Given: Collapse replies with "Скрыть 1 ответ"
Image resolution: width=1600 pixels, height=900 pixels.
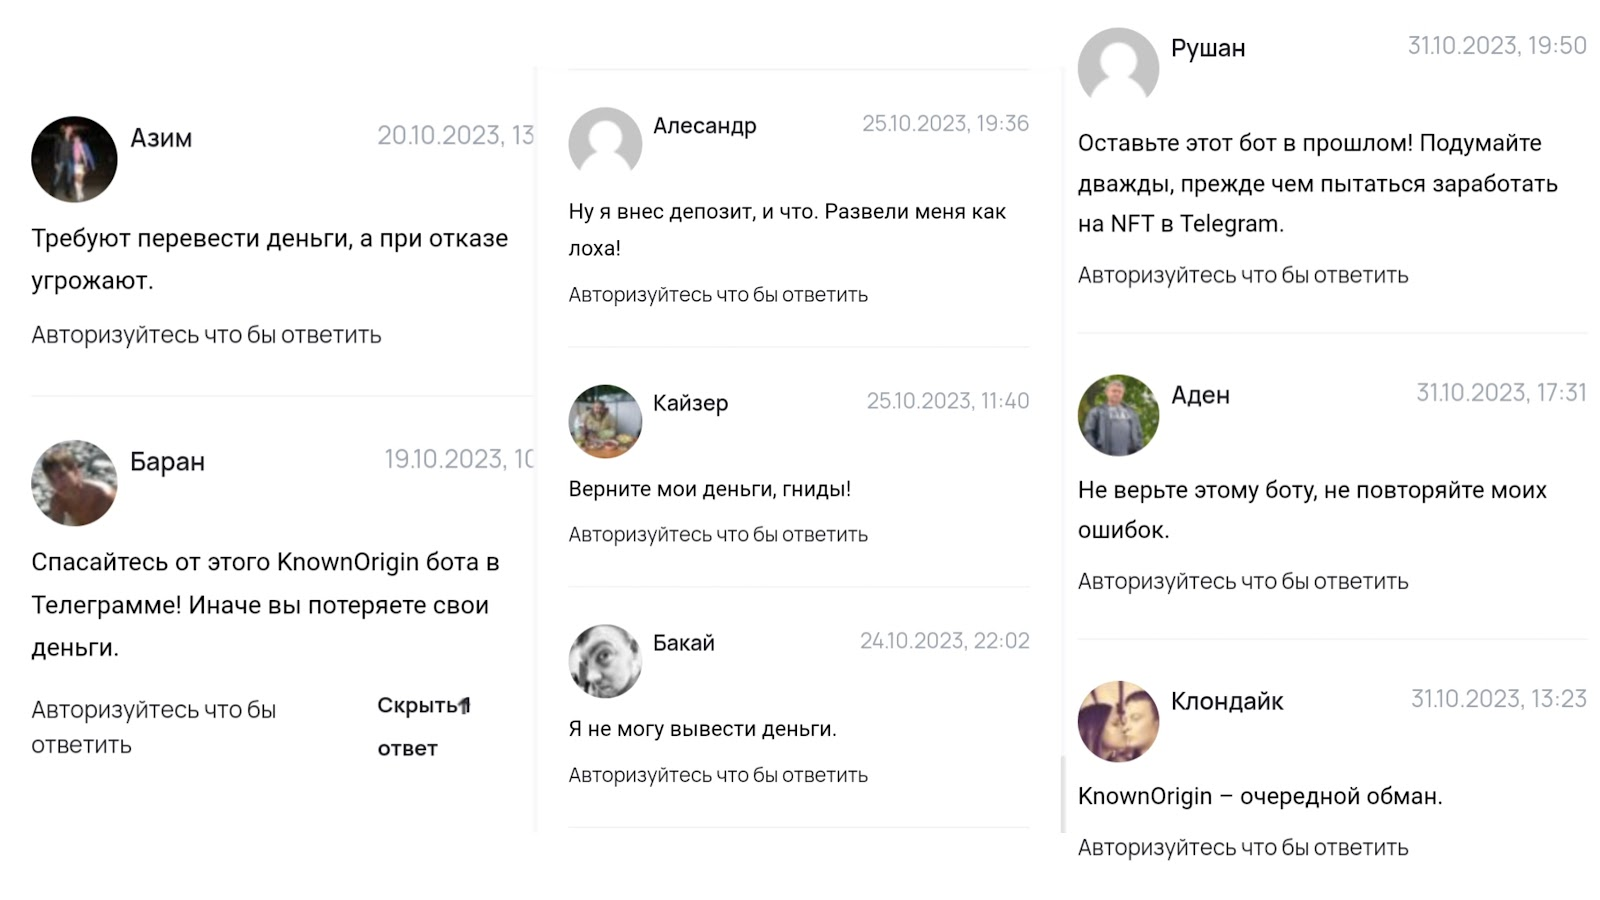Looking at the screenshot, I should pos(423,726).
